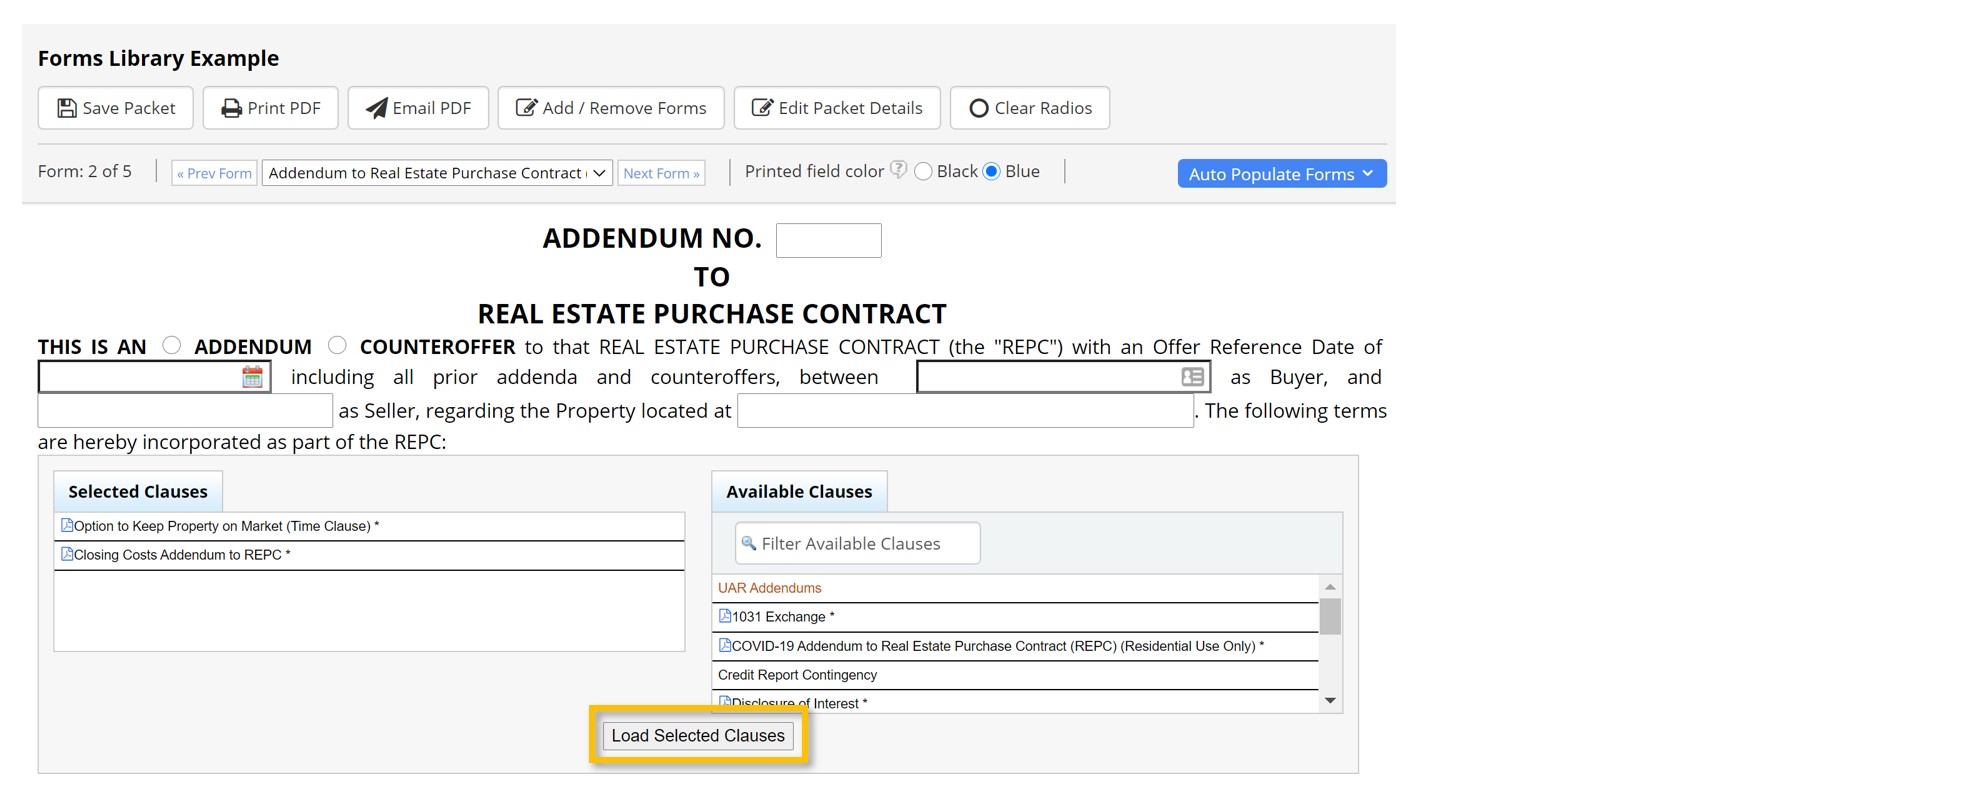Click the calendar icon in the date field
Image resolution: width=1964 pixels, height=799 pixels.
252,377
